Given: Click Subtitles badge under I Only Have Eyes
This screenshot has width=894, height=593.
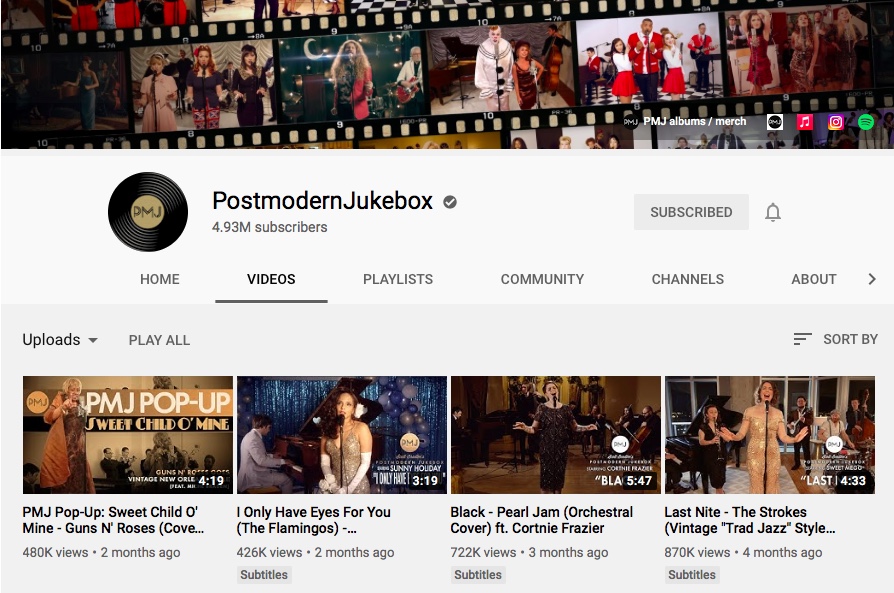Looking at the screenshot, I should (264, 575).
